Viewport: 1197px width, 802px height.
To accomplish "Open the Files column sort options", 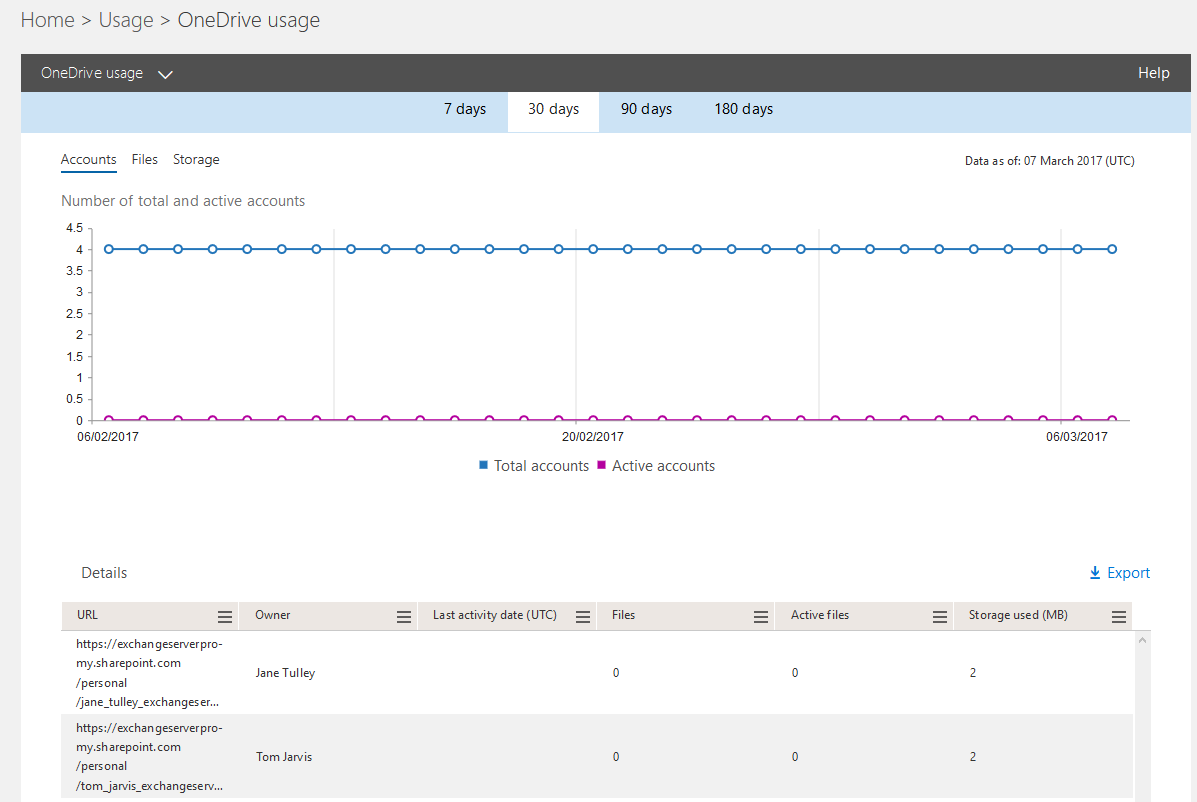I will 761,616.
